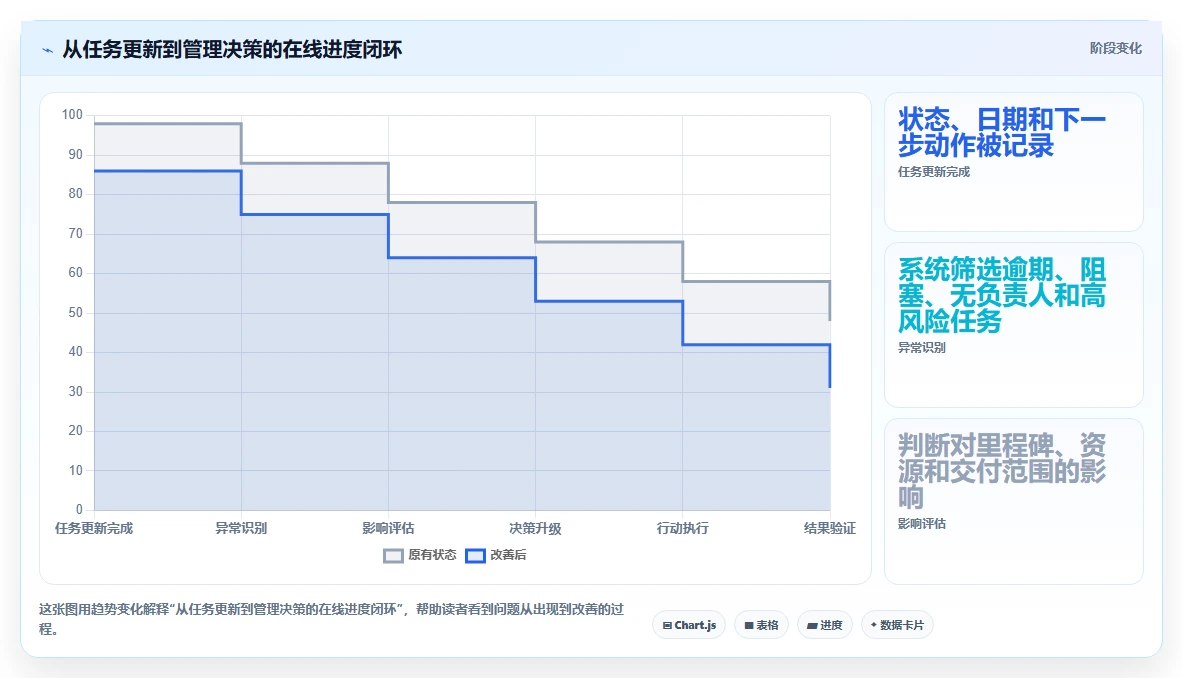Click the 阶段变化 label in header
The height and width of the screenshot is (678, 1183).
1115,48
